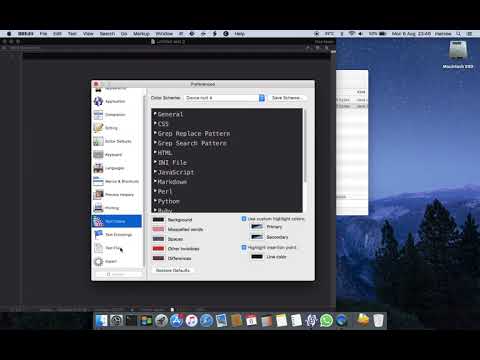480x360 pixels.
Task: Select the Text Colors pane icon
Action: pos(98,221)
